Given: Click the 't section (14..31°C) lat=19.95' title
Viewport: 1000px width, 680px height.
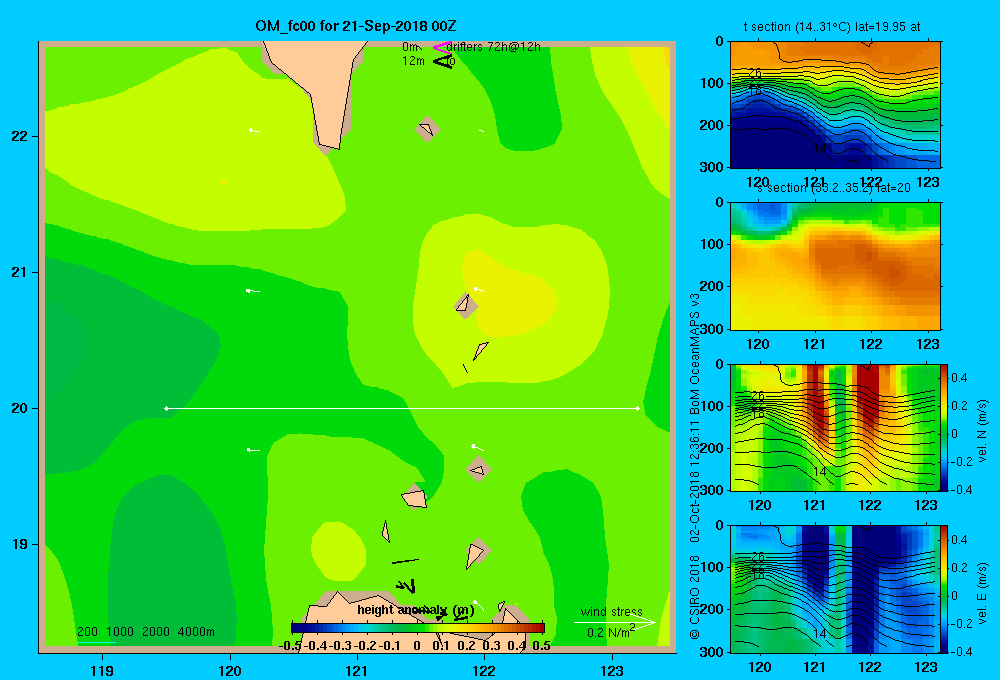Looking at the screenshot, I should pos(832,27).
